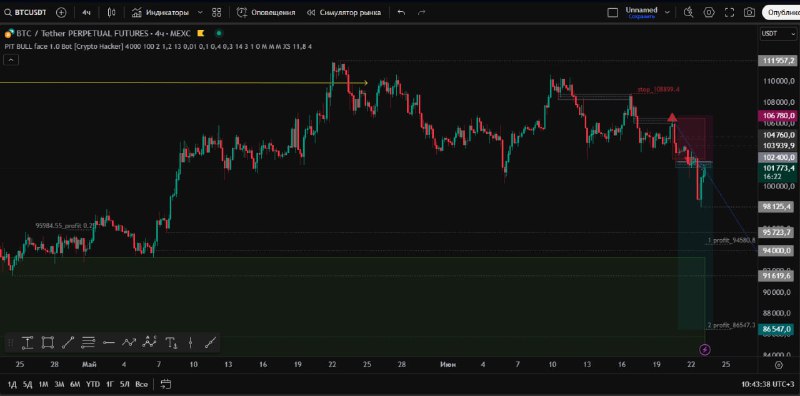Click the green market status dot
This screenshot has width=800, height=396.
(x=219, y=34)
